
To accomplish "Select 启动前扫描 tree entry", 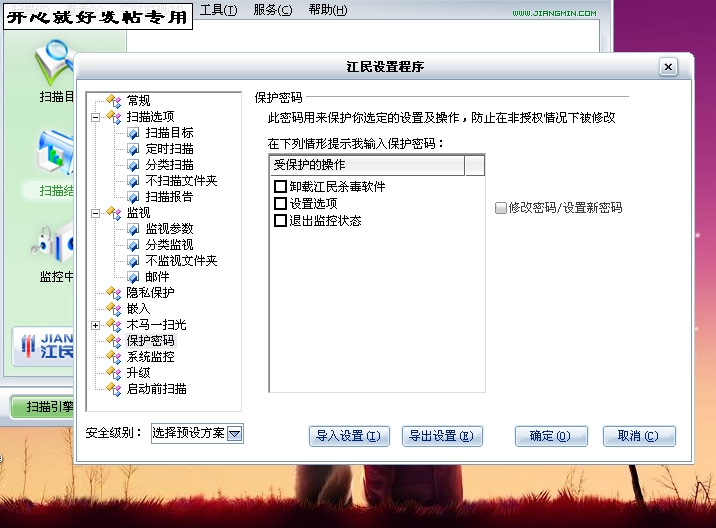I will coord(156,389).
